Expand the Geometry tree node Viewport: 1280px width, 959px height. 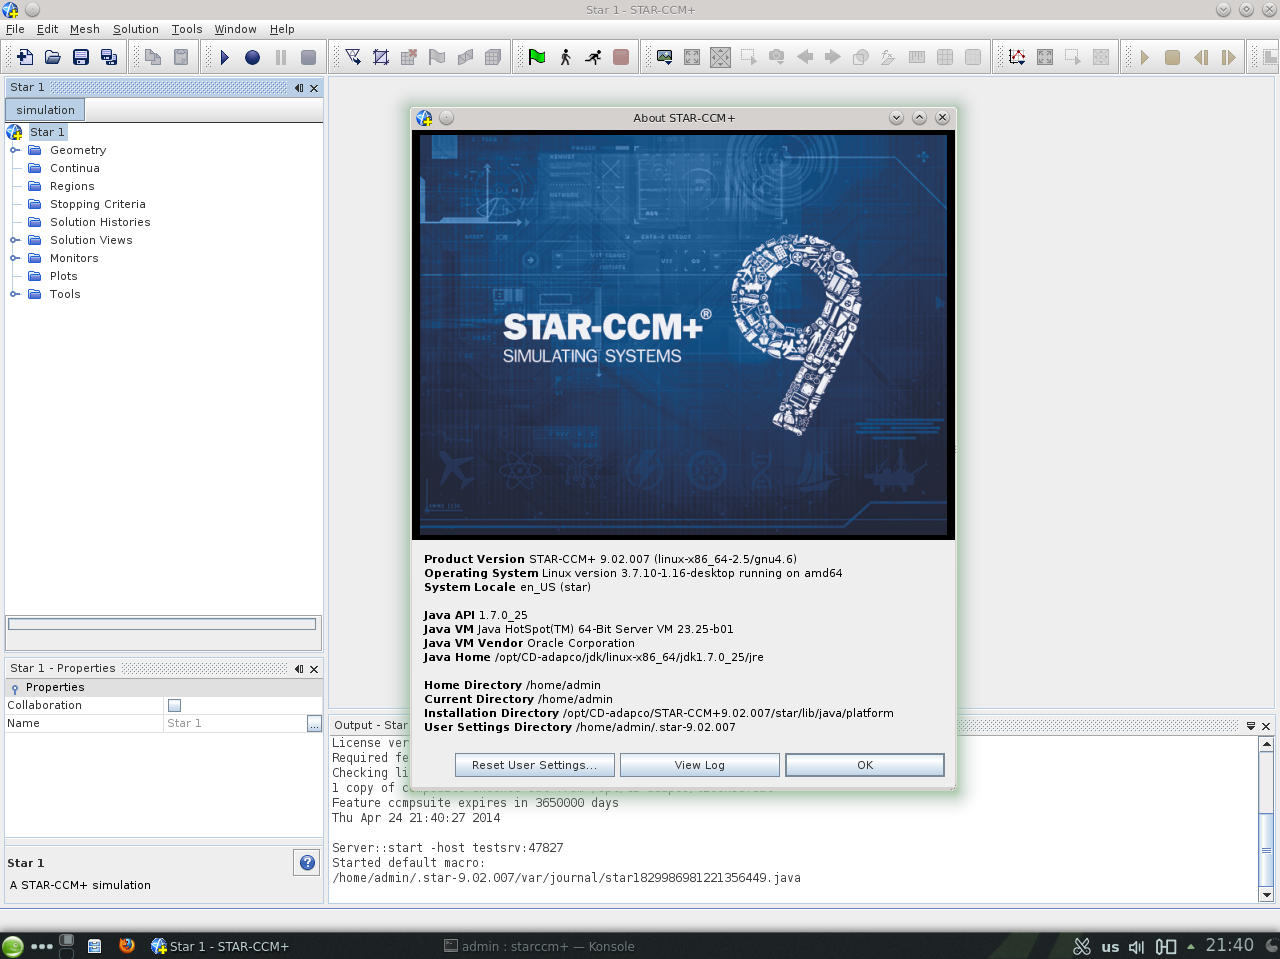coord(15,150)
